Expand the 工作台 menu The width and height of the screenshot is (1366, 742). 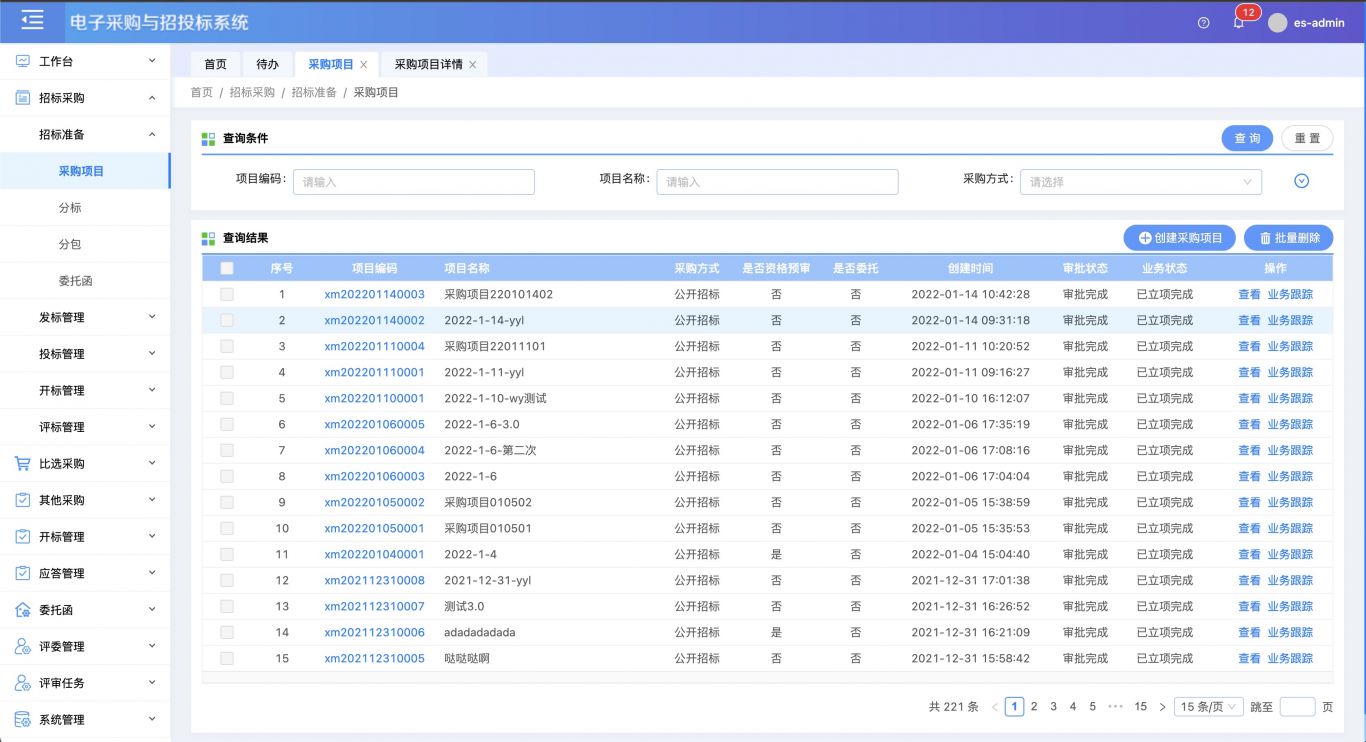85,61
